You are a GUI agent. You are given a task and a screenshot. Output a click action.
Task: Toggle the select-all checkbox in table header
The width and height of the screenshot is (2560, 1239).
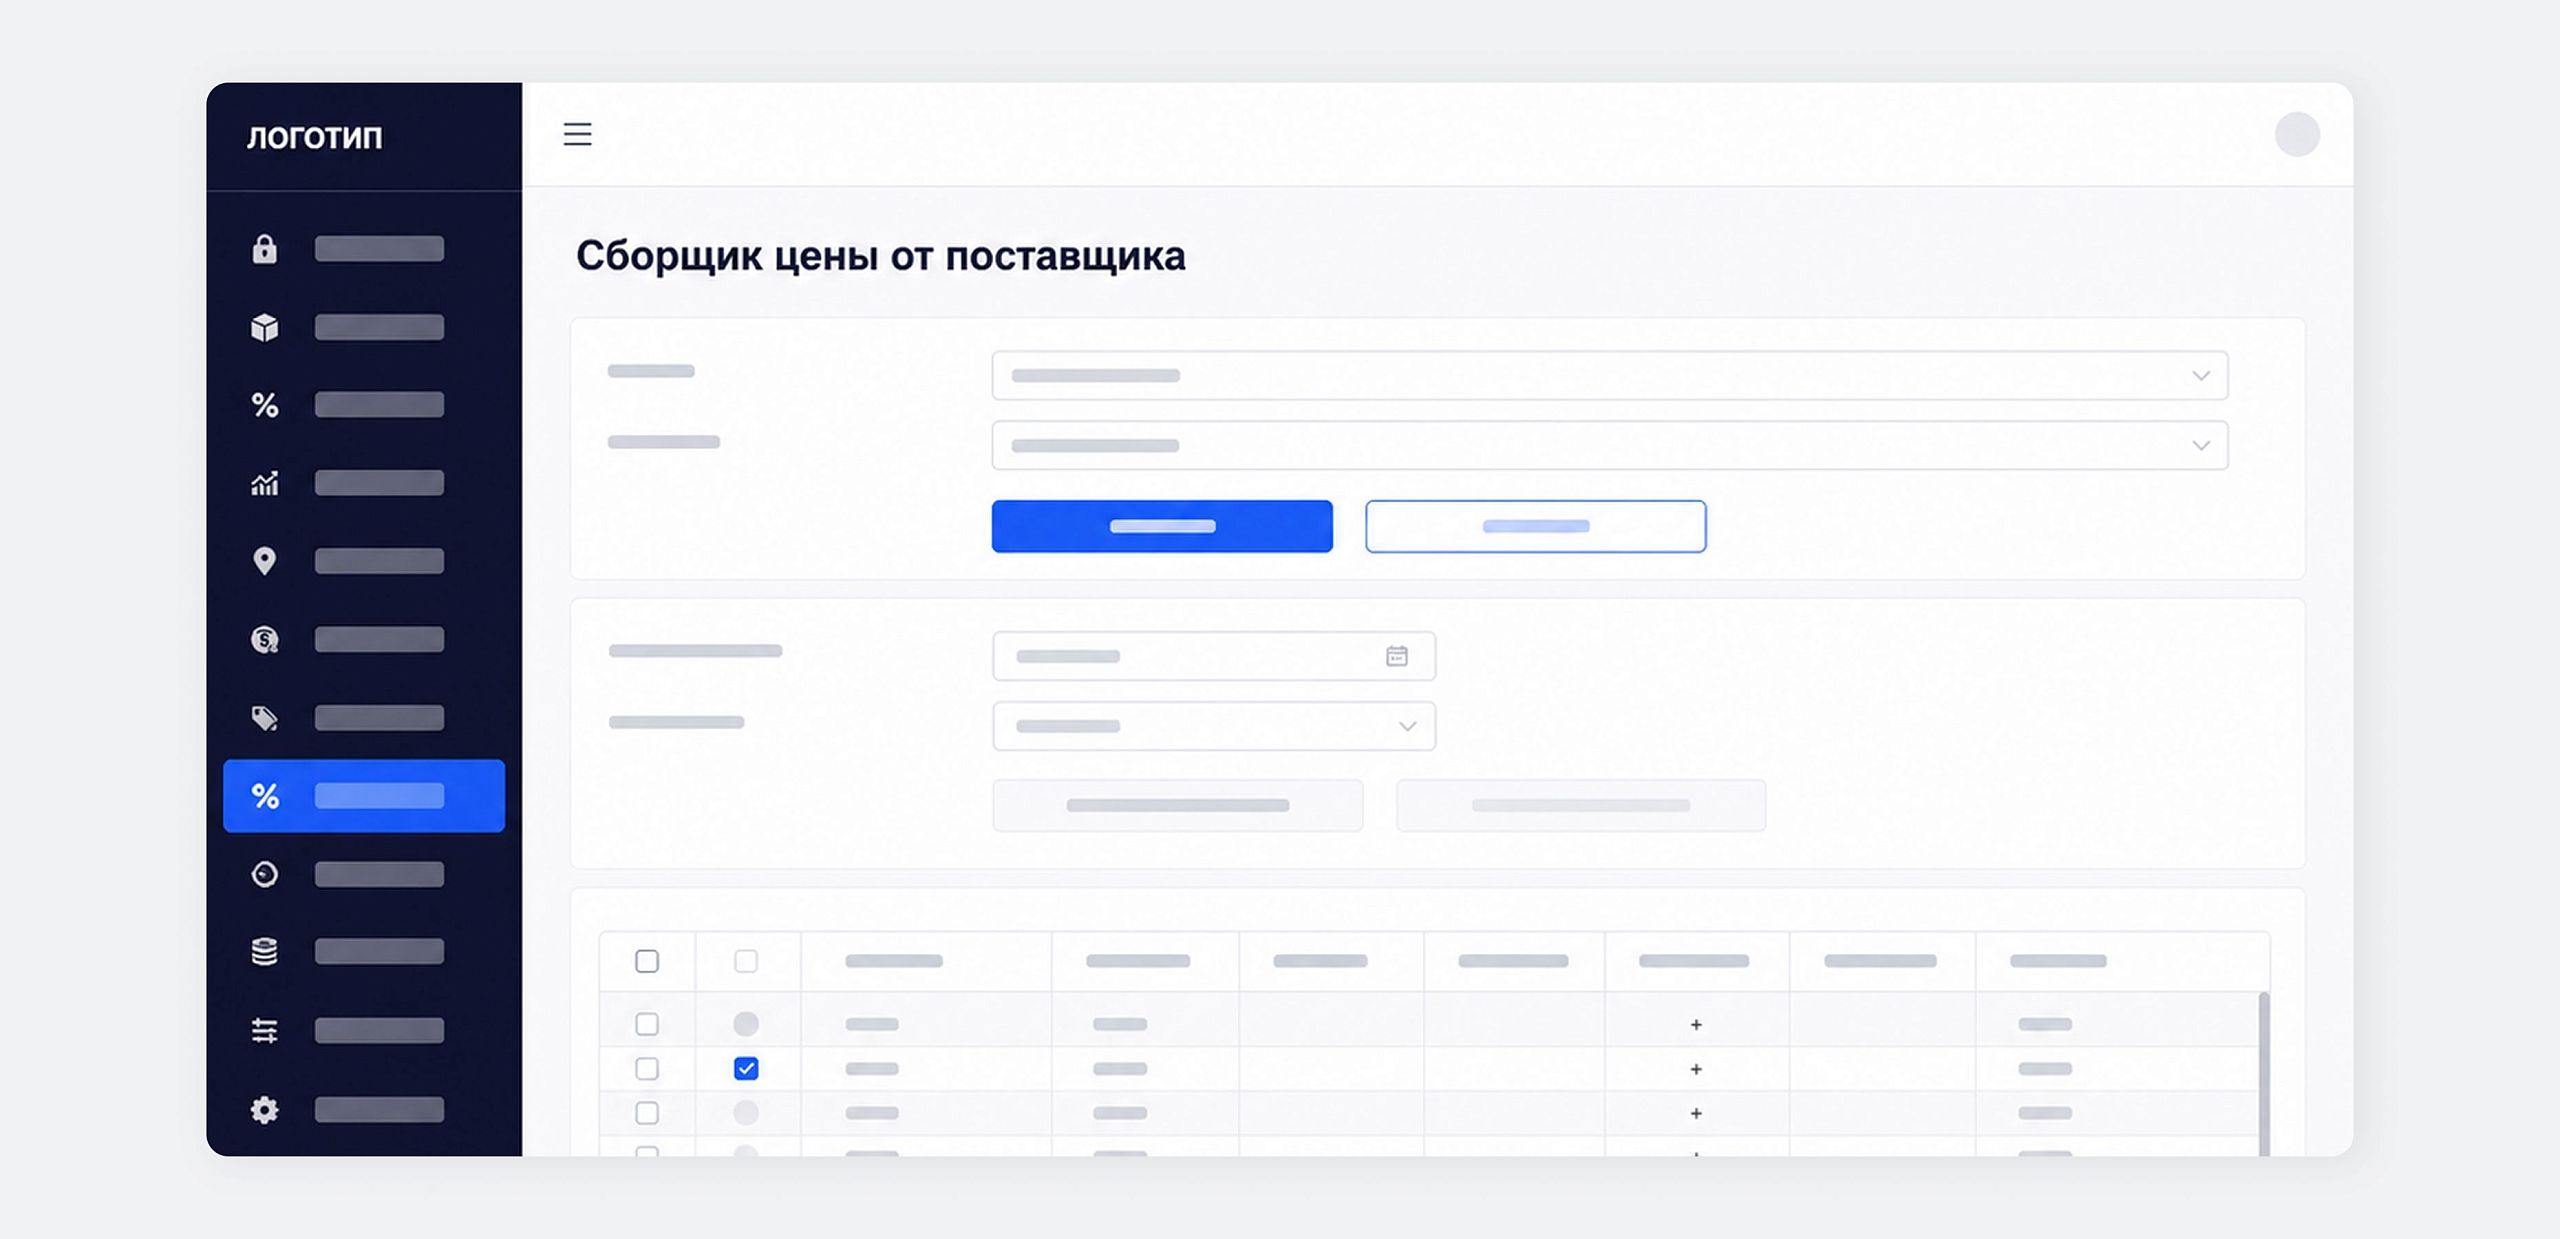pos(647,961)
